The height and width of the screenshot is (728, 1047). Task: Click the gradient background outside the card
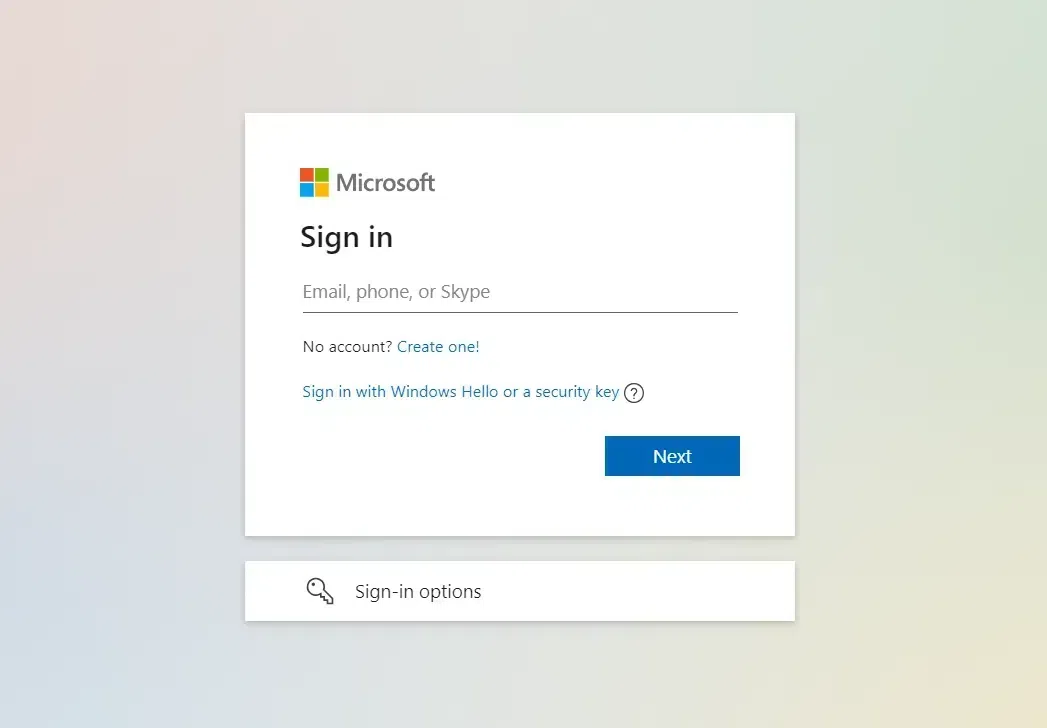pyautogui.click(x=120, y=361)
